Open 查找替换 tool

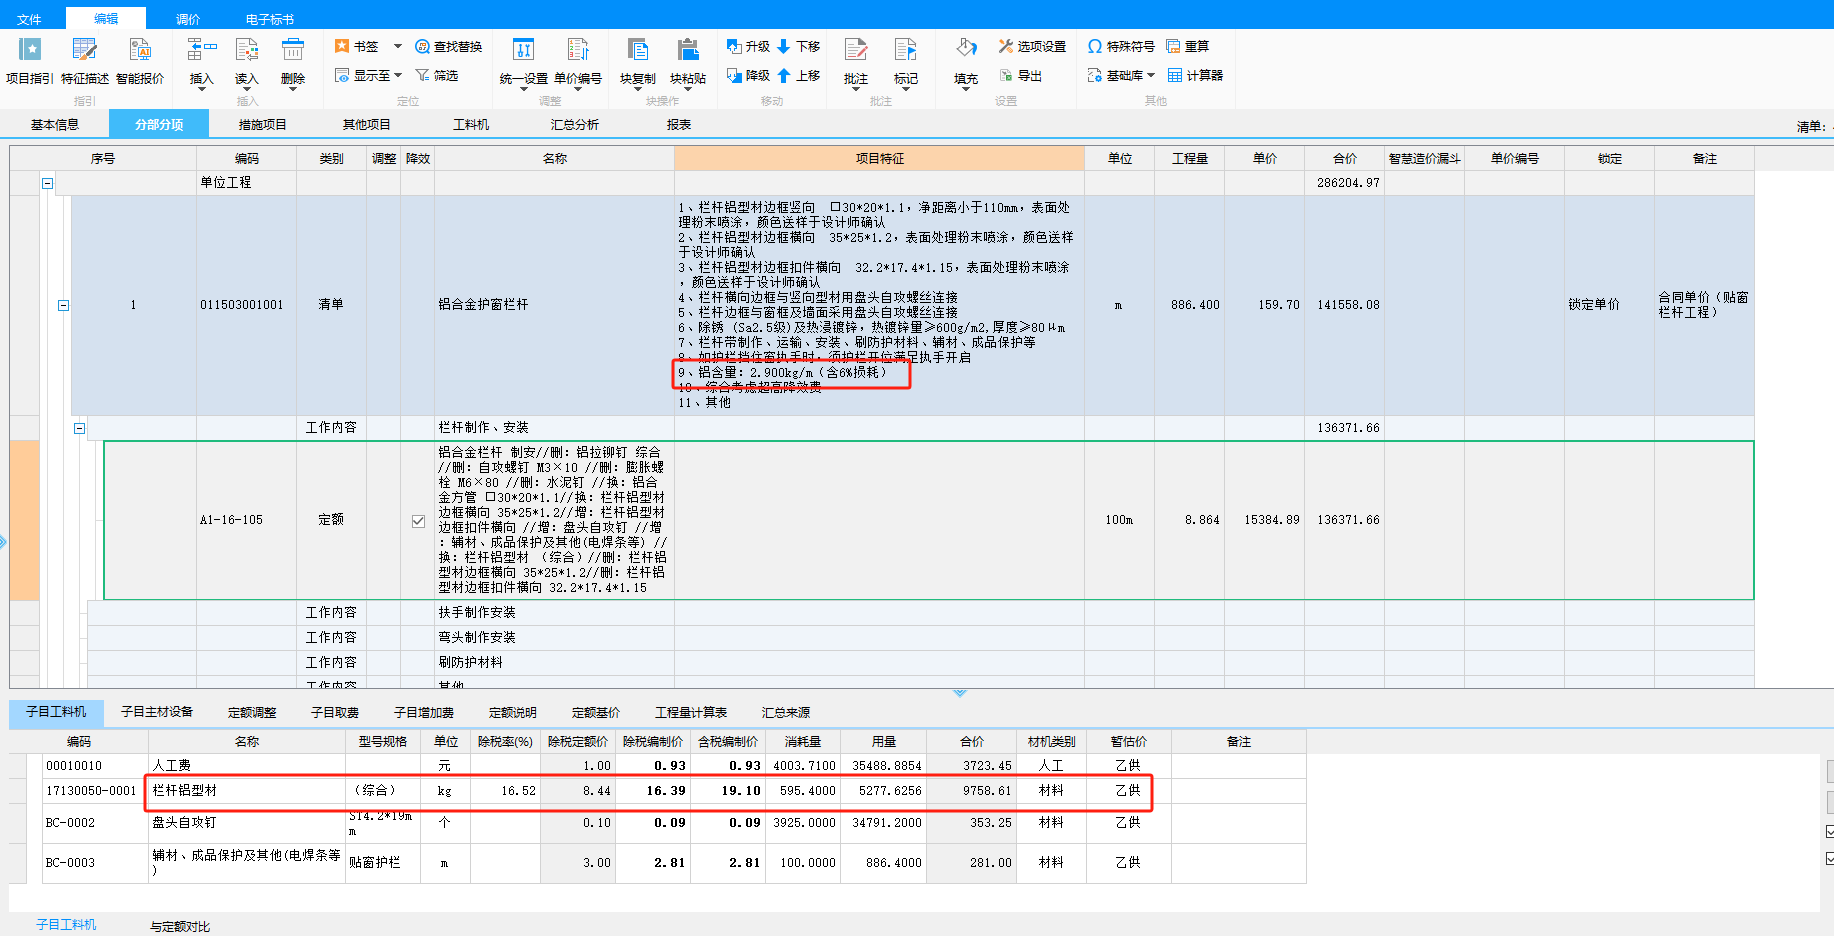pyautogui.click(x=448, y=46)
